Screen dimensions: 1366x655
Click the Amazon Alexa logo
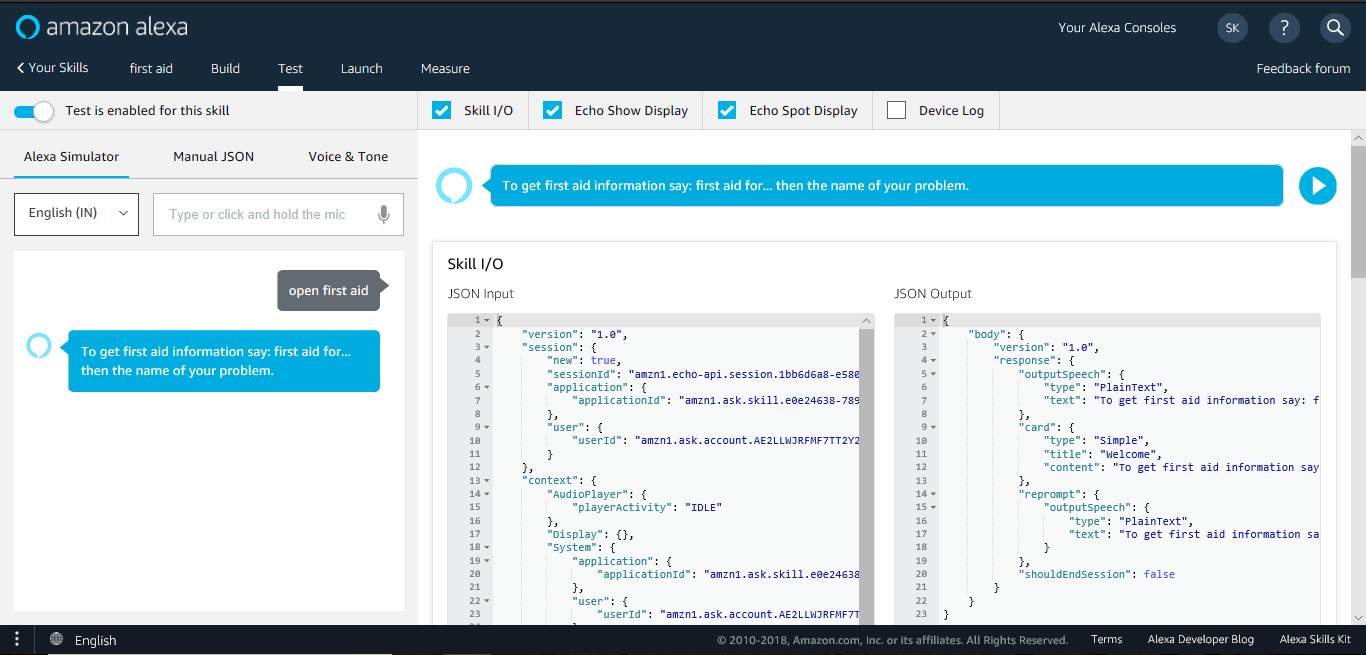click(x=102, y=27)
